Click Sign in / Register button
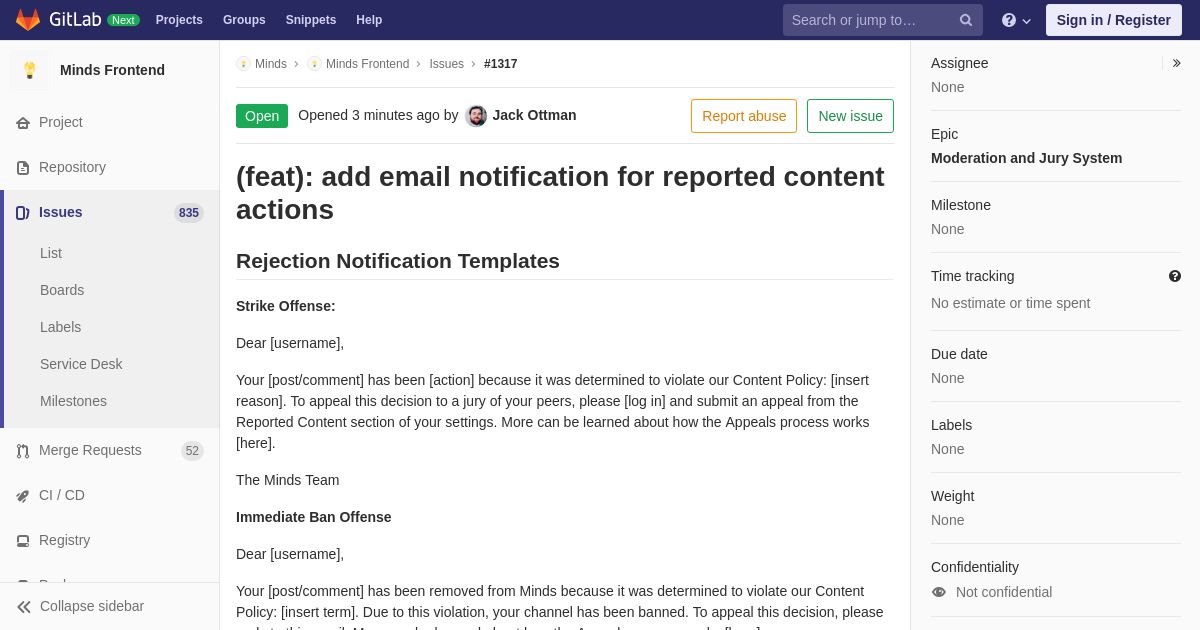This screenshot has height=630, width=1200. point(1114,20)
